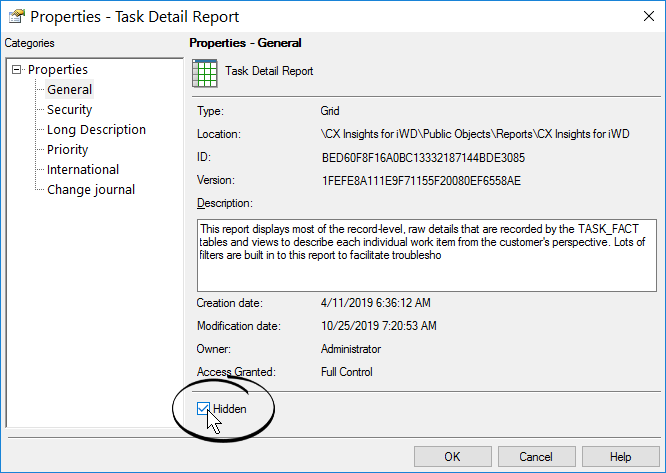This screenshot has height=473, width=666.
Task: Click the Properties title bar icon
Action: coord(15,16)
